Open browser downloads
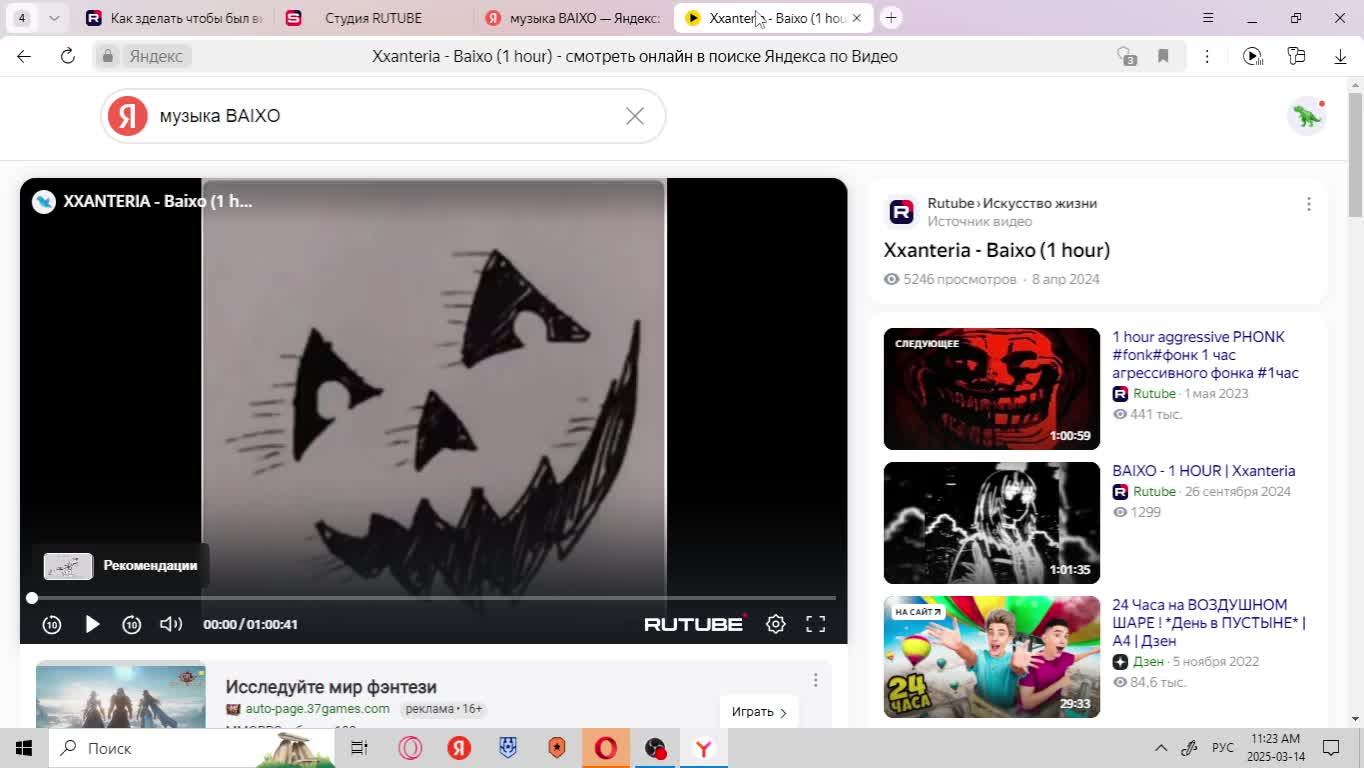Screen dimensions: 1364x768 pyautogui.click(x=1340, y=56)
